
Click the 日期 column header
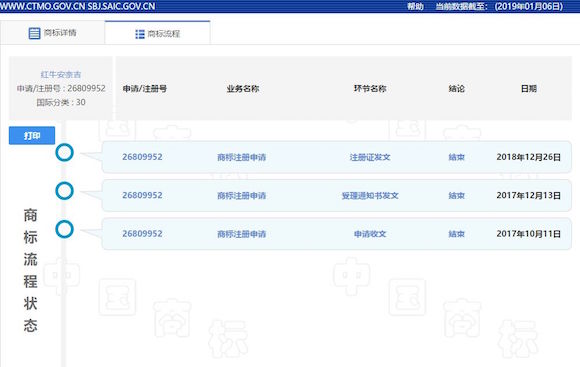(529, 89)
